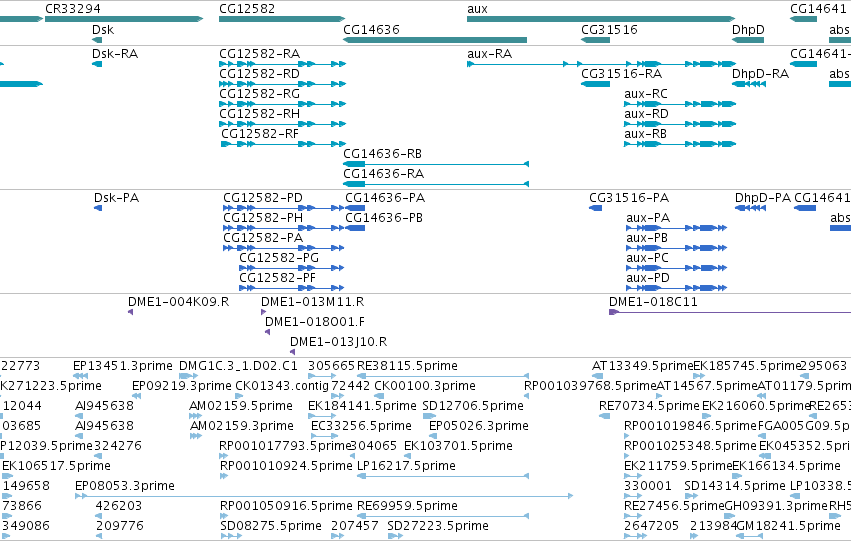Select transcript aux-RC
This screenshot has height=541, width=851.
click(x=646, y=94)
